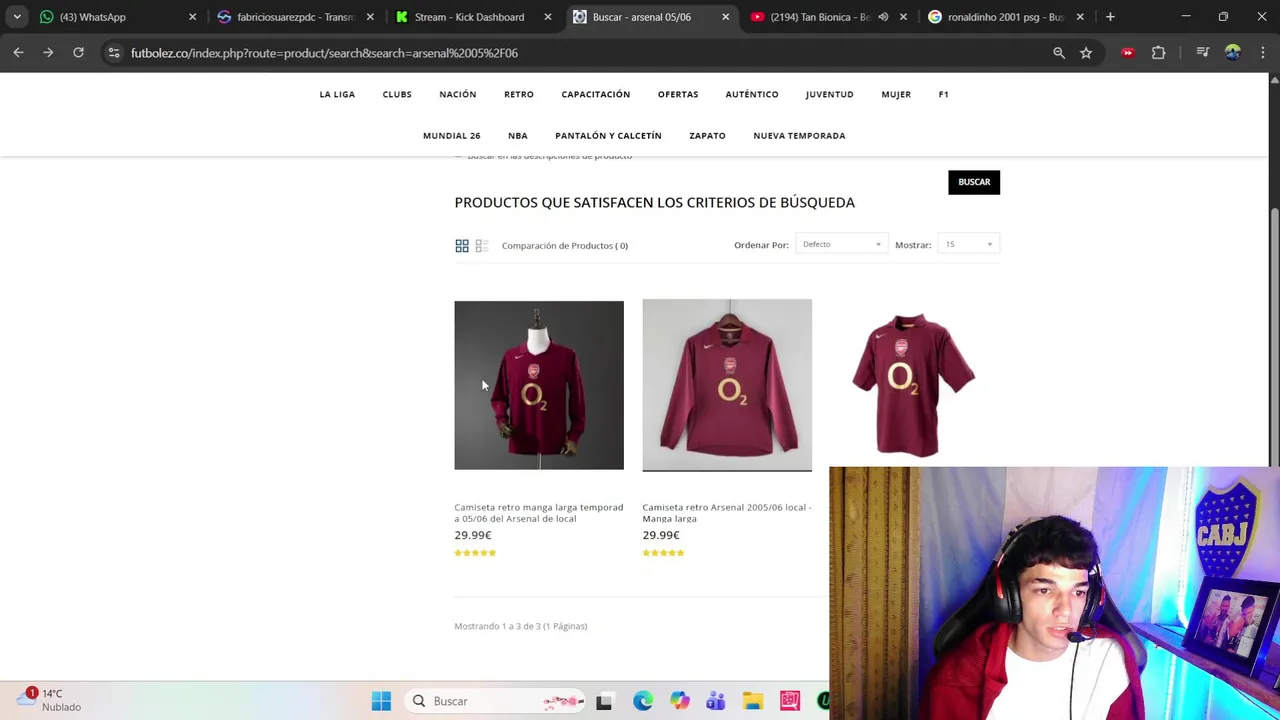This screenshot has height=720, width=1280.
Task: Click the BUSCAR search button
Action: click(x=974, y=182)
